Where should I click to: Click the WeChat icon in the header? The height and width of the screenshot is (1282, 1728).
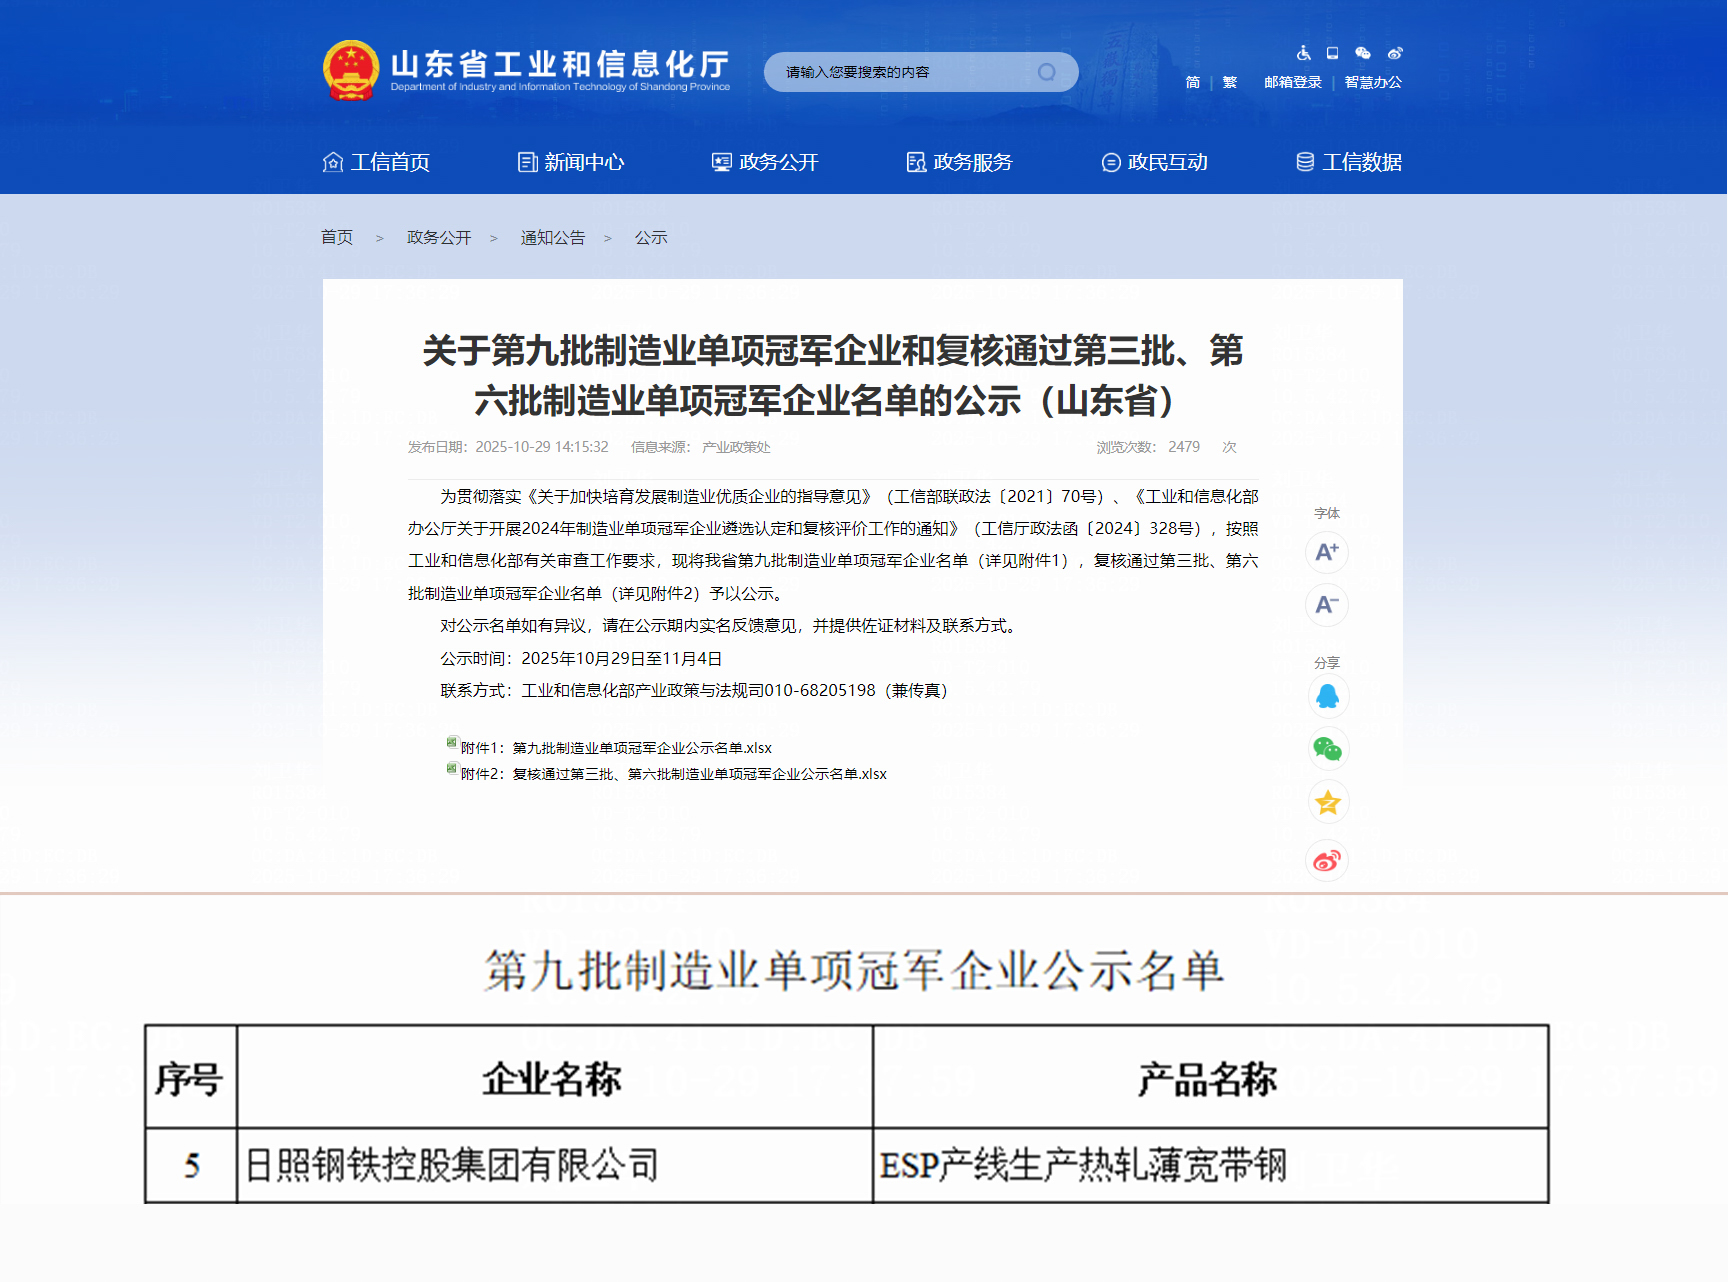click(x=1363, y=53)
